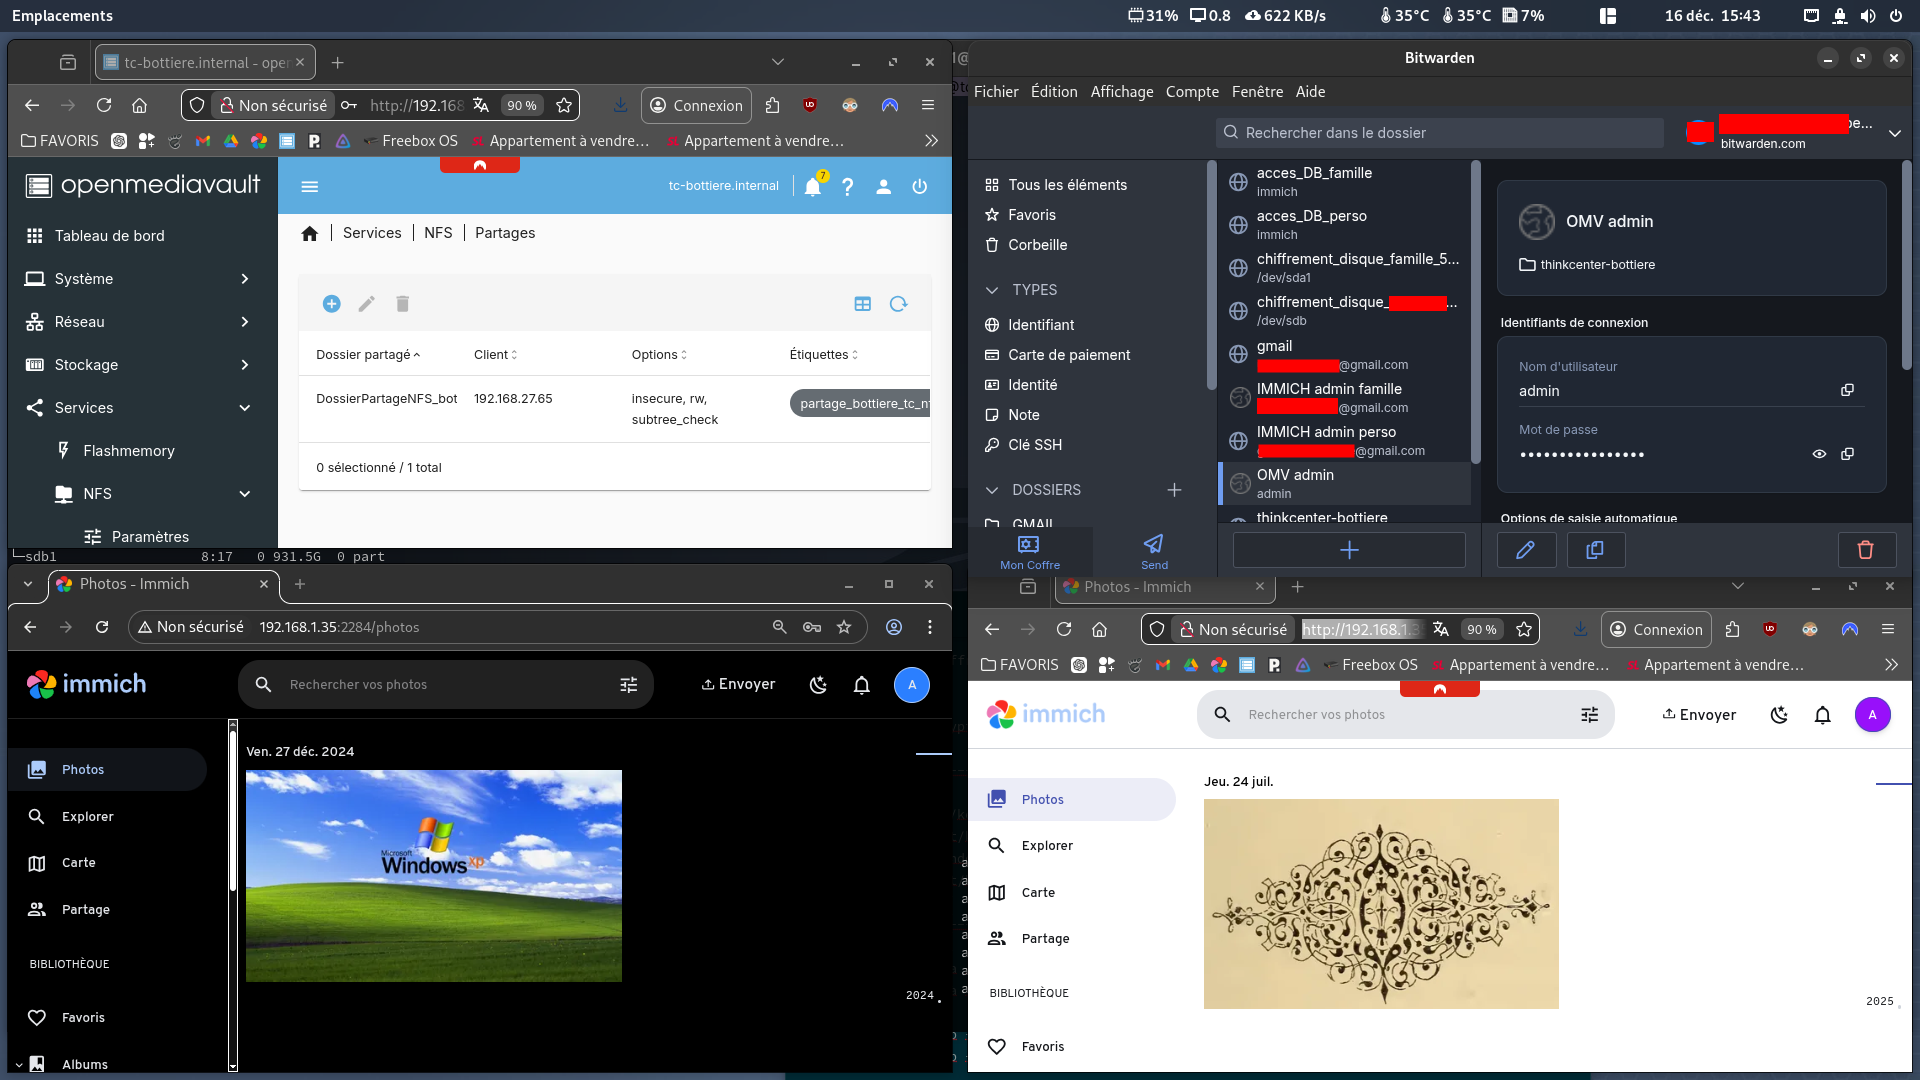Click the Services breadcrumb link
Screen dimensions: 1920x1080
pos(372,233)
